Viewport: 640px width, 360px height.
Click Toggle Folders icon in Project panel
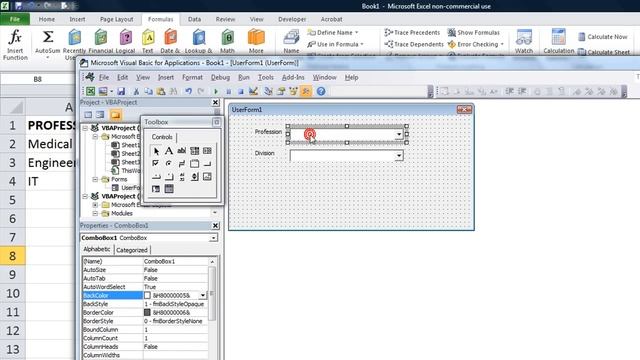pyautogui.click(x=116, y=115)
